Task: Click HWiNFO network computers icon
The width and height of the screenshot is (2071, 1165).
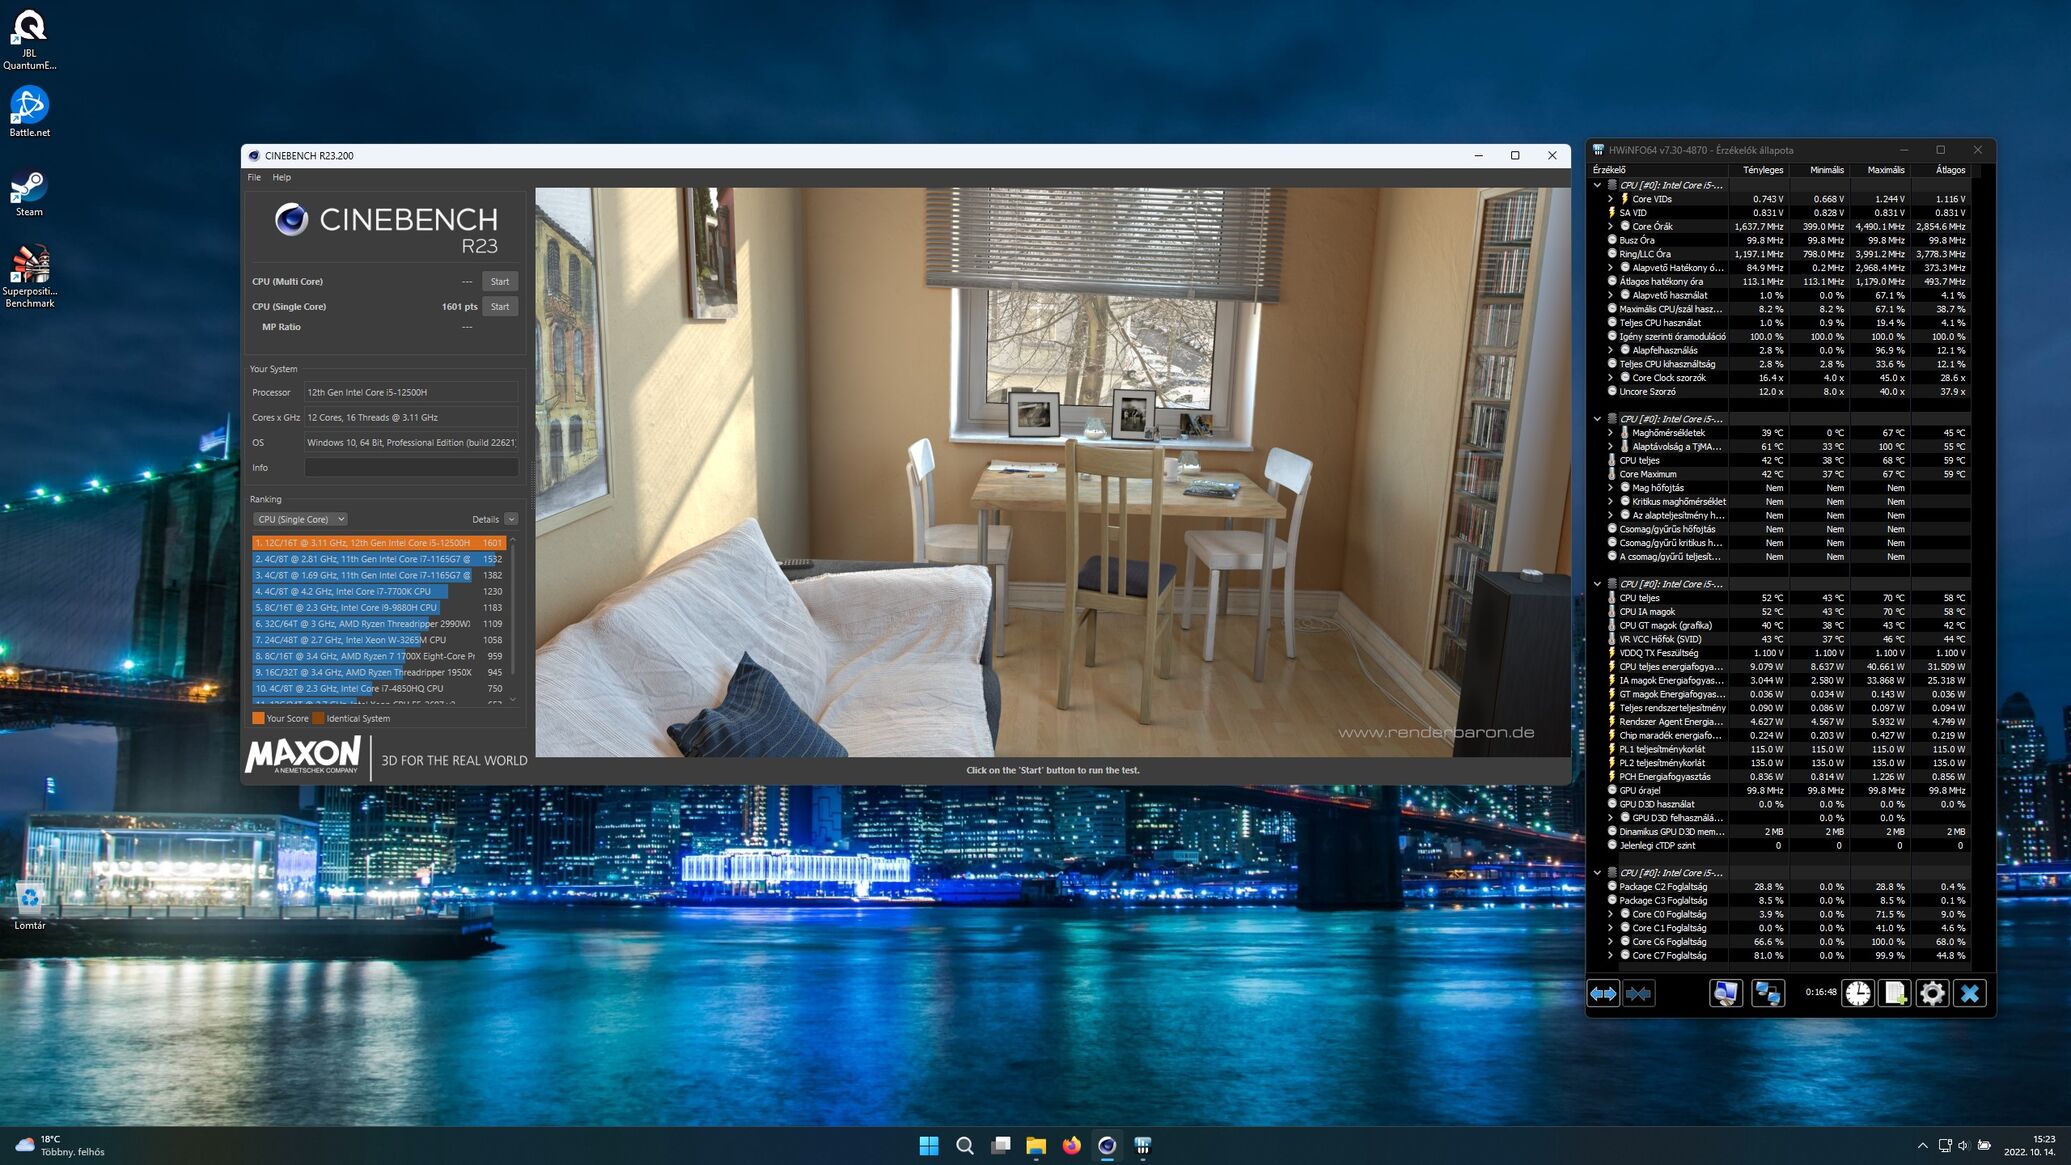Action: pos(1767,993)
